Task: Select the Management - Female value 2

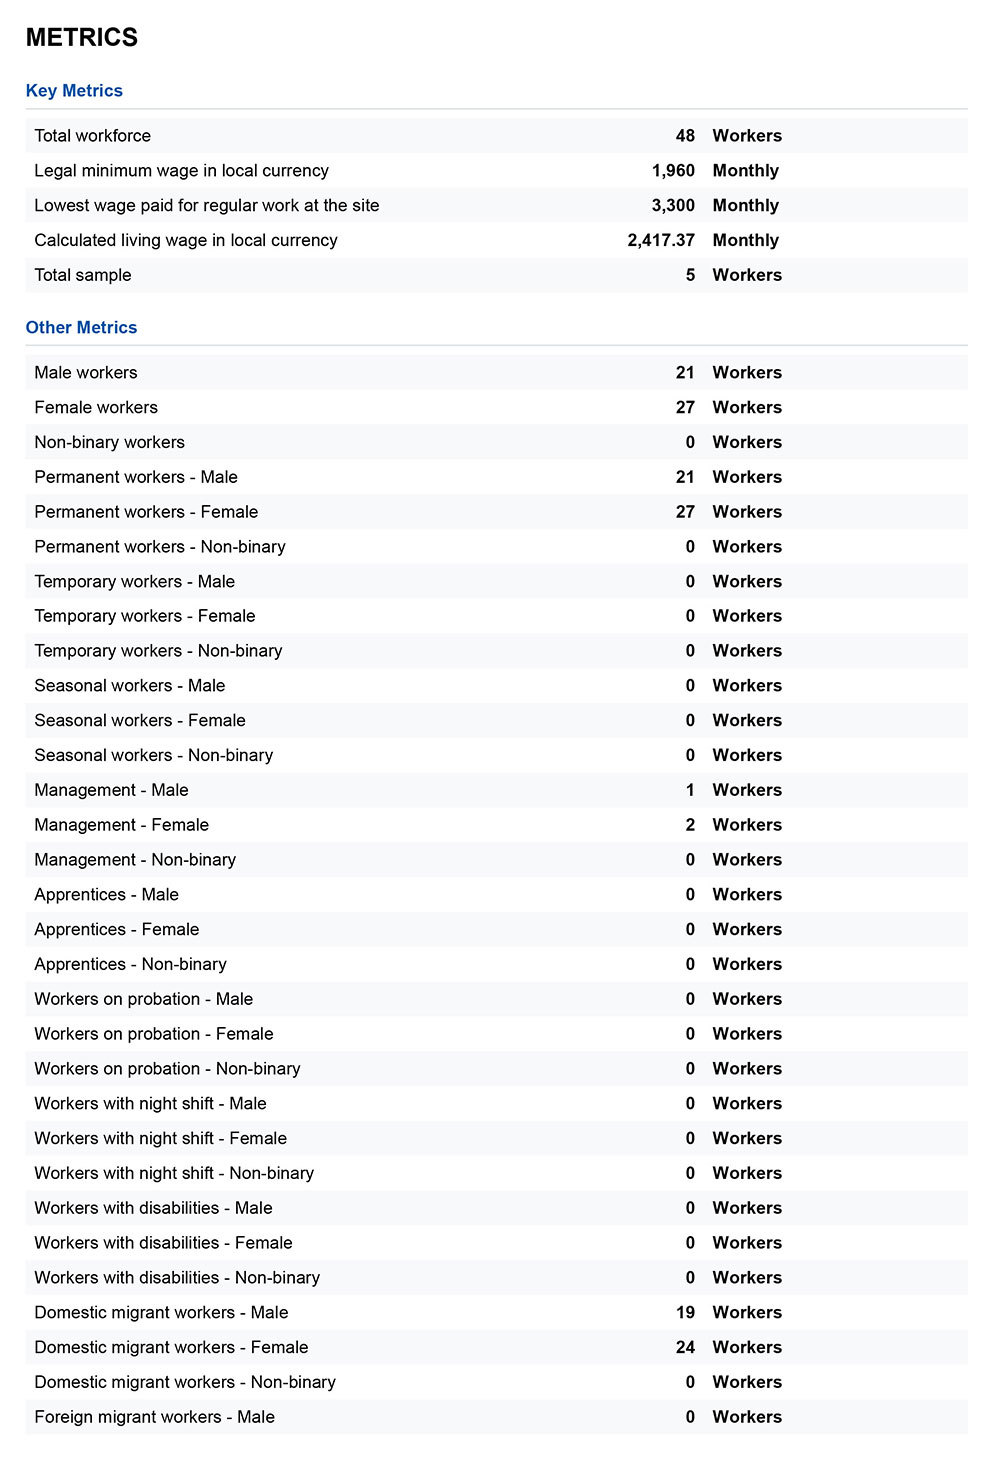Action: click(x=690, y=825)
